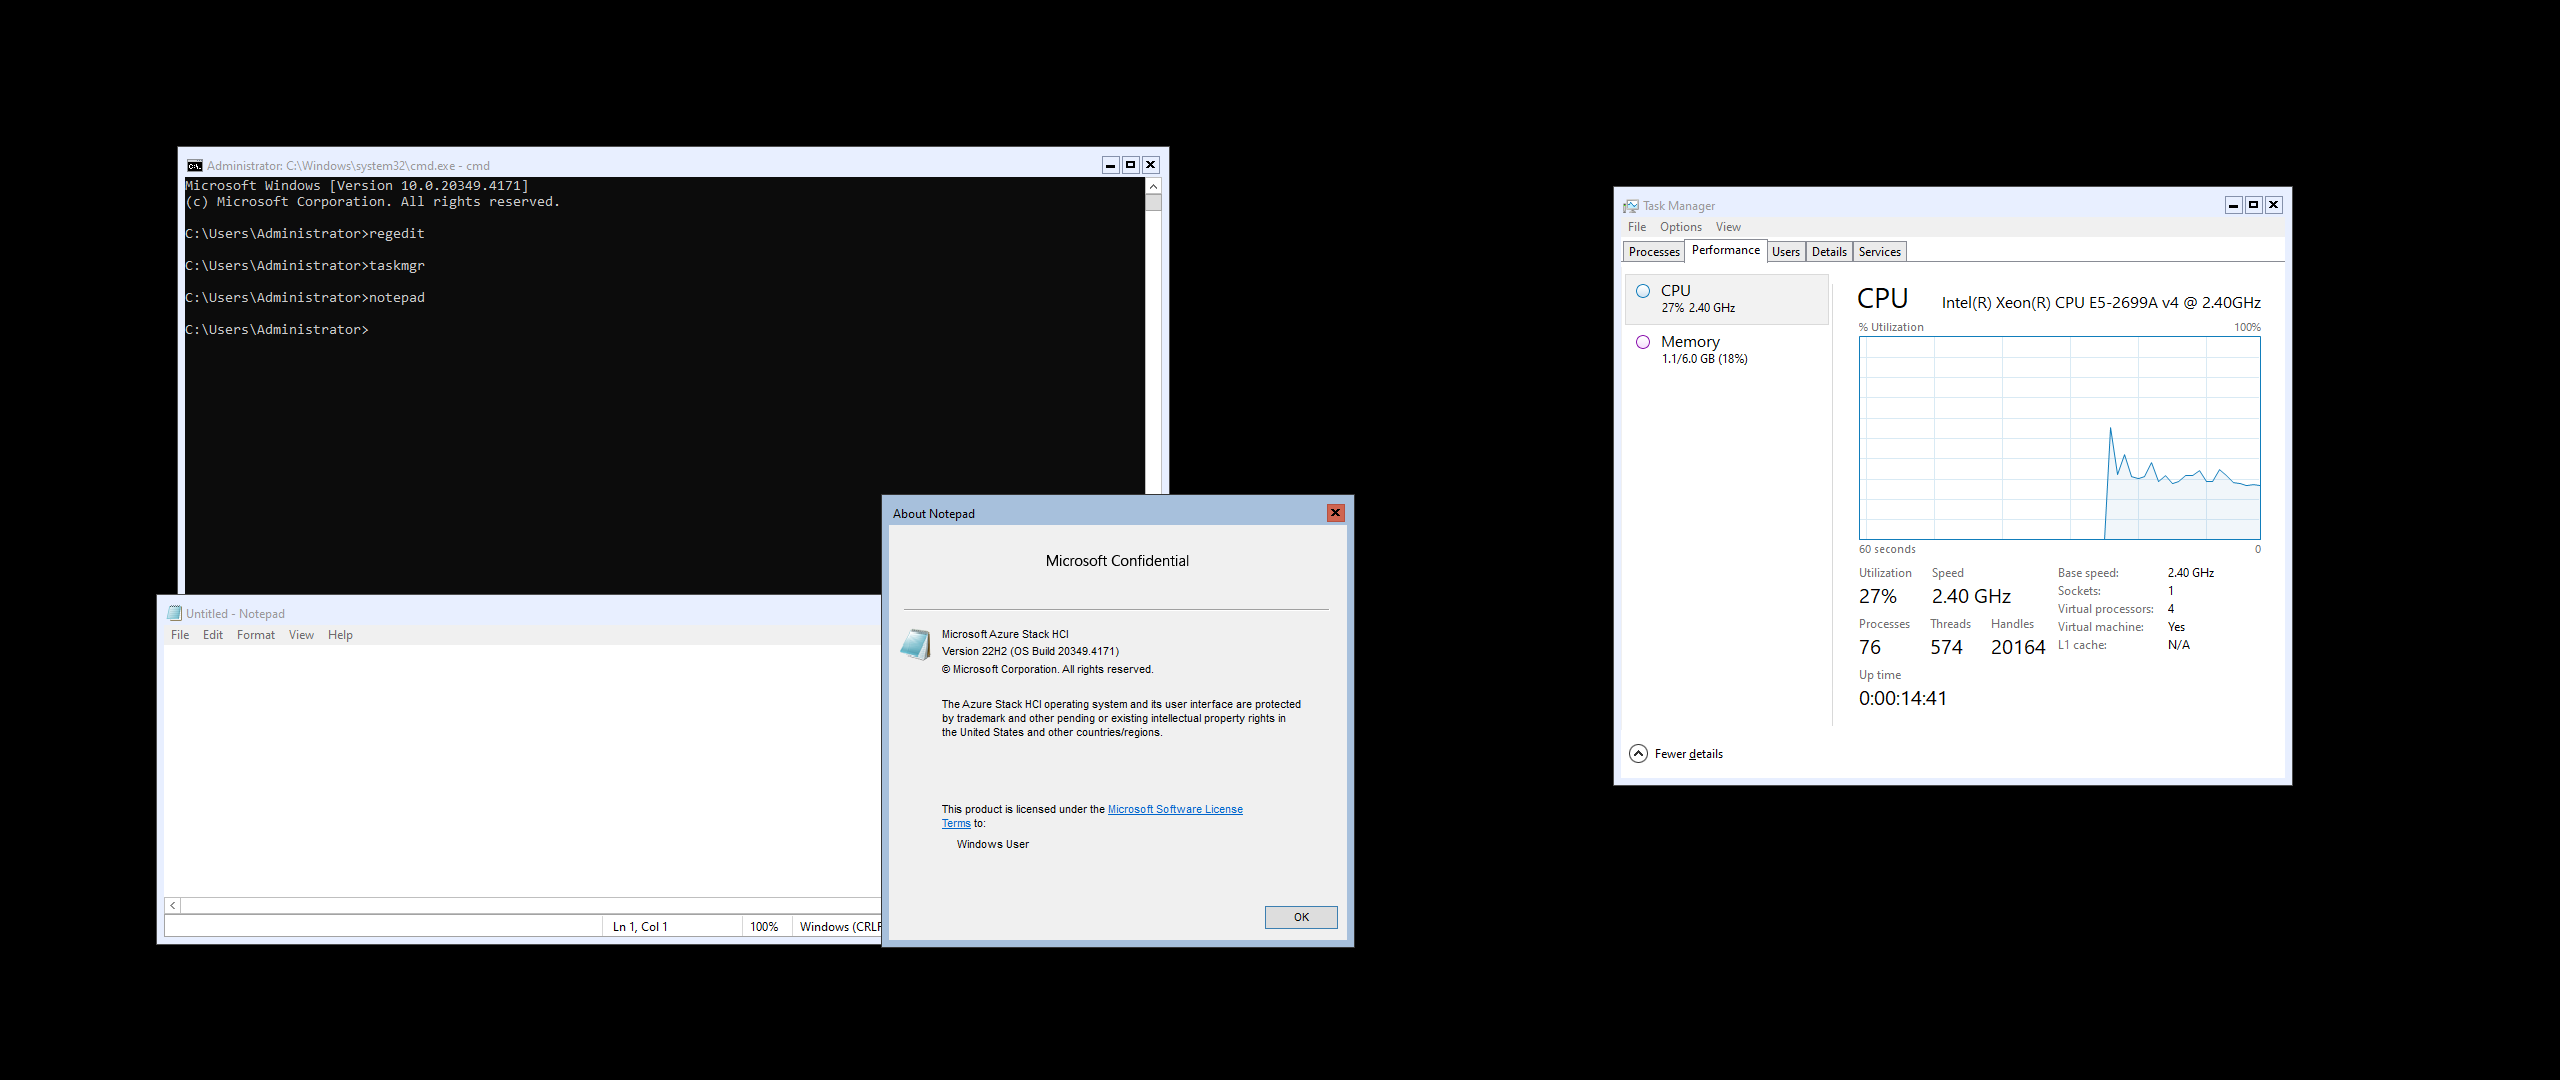Switch to the Processes tab
2560x1080 pixels.
tap(1654, 252)
